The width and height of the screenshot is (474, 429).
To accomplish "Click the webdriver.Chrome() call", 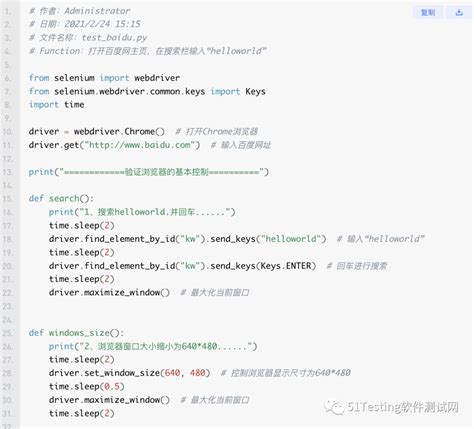I will 119,132.
